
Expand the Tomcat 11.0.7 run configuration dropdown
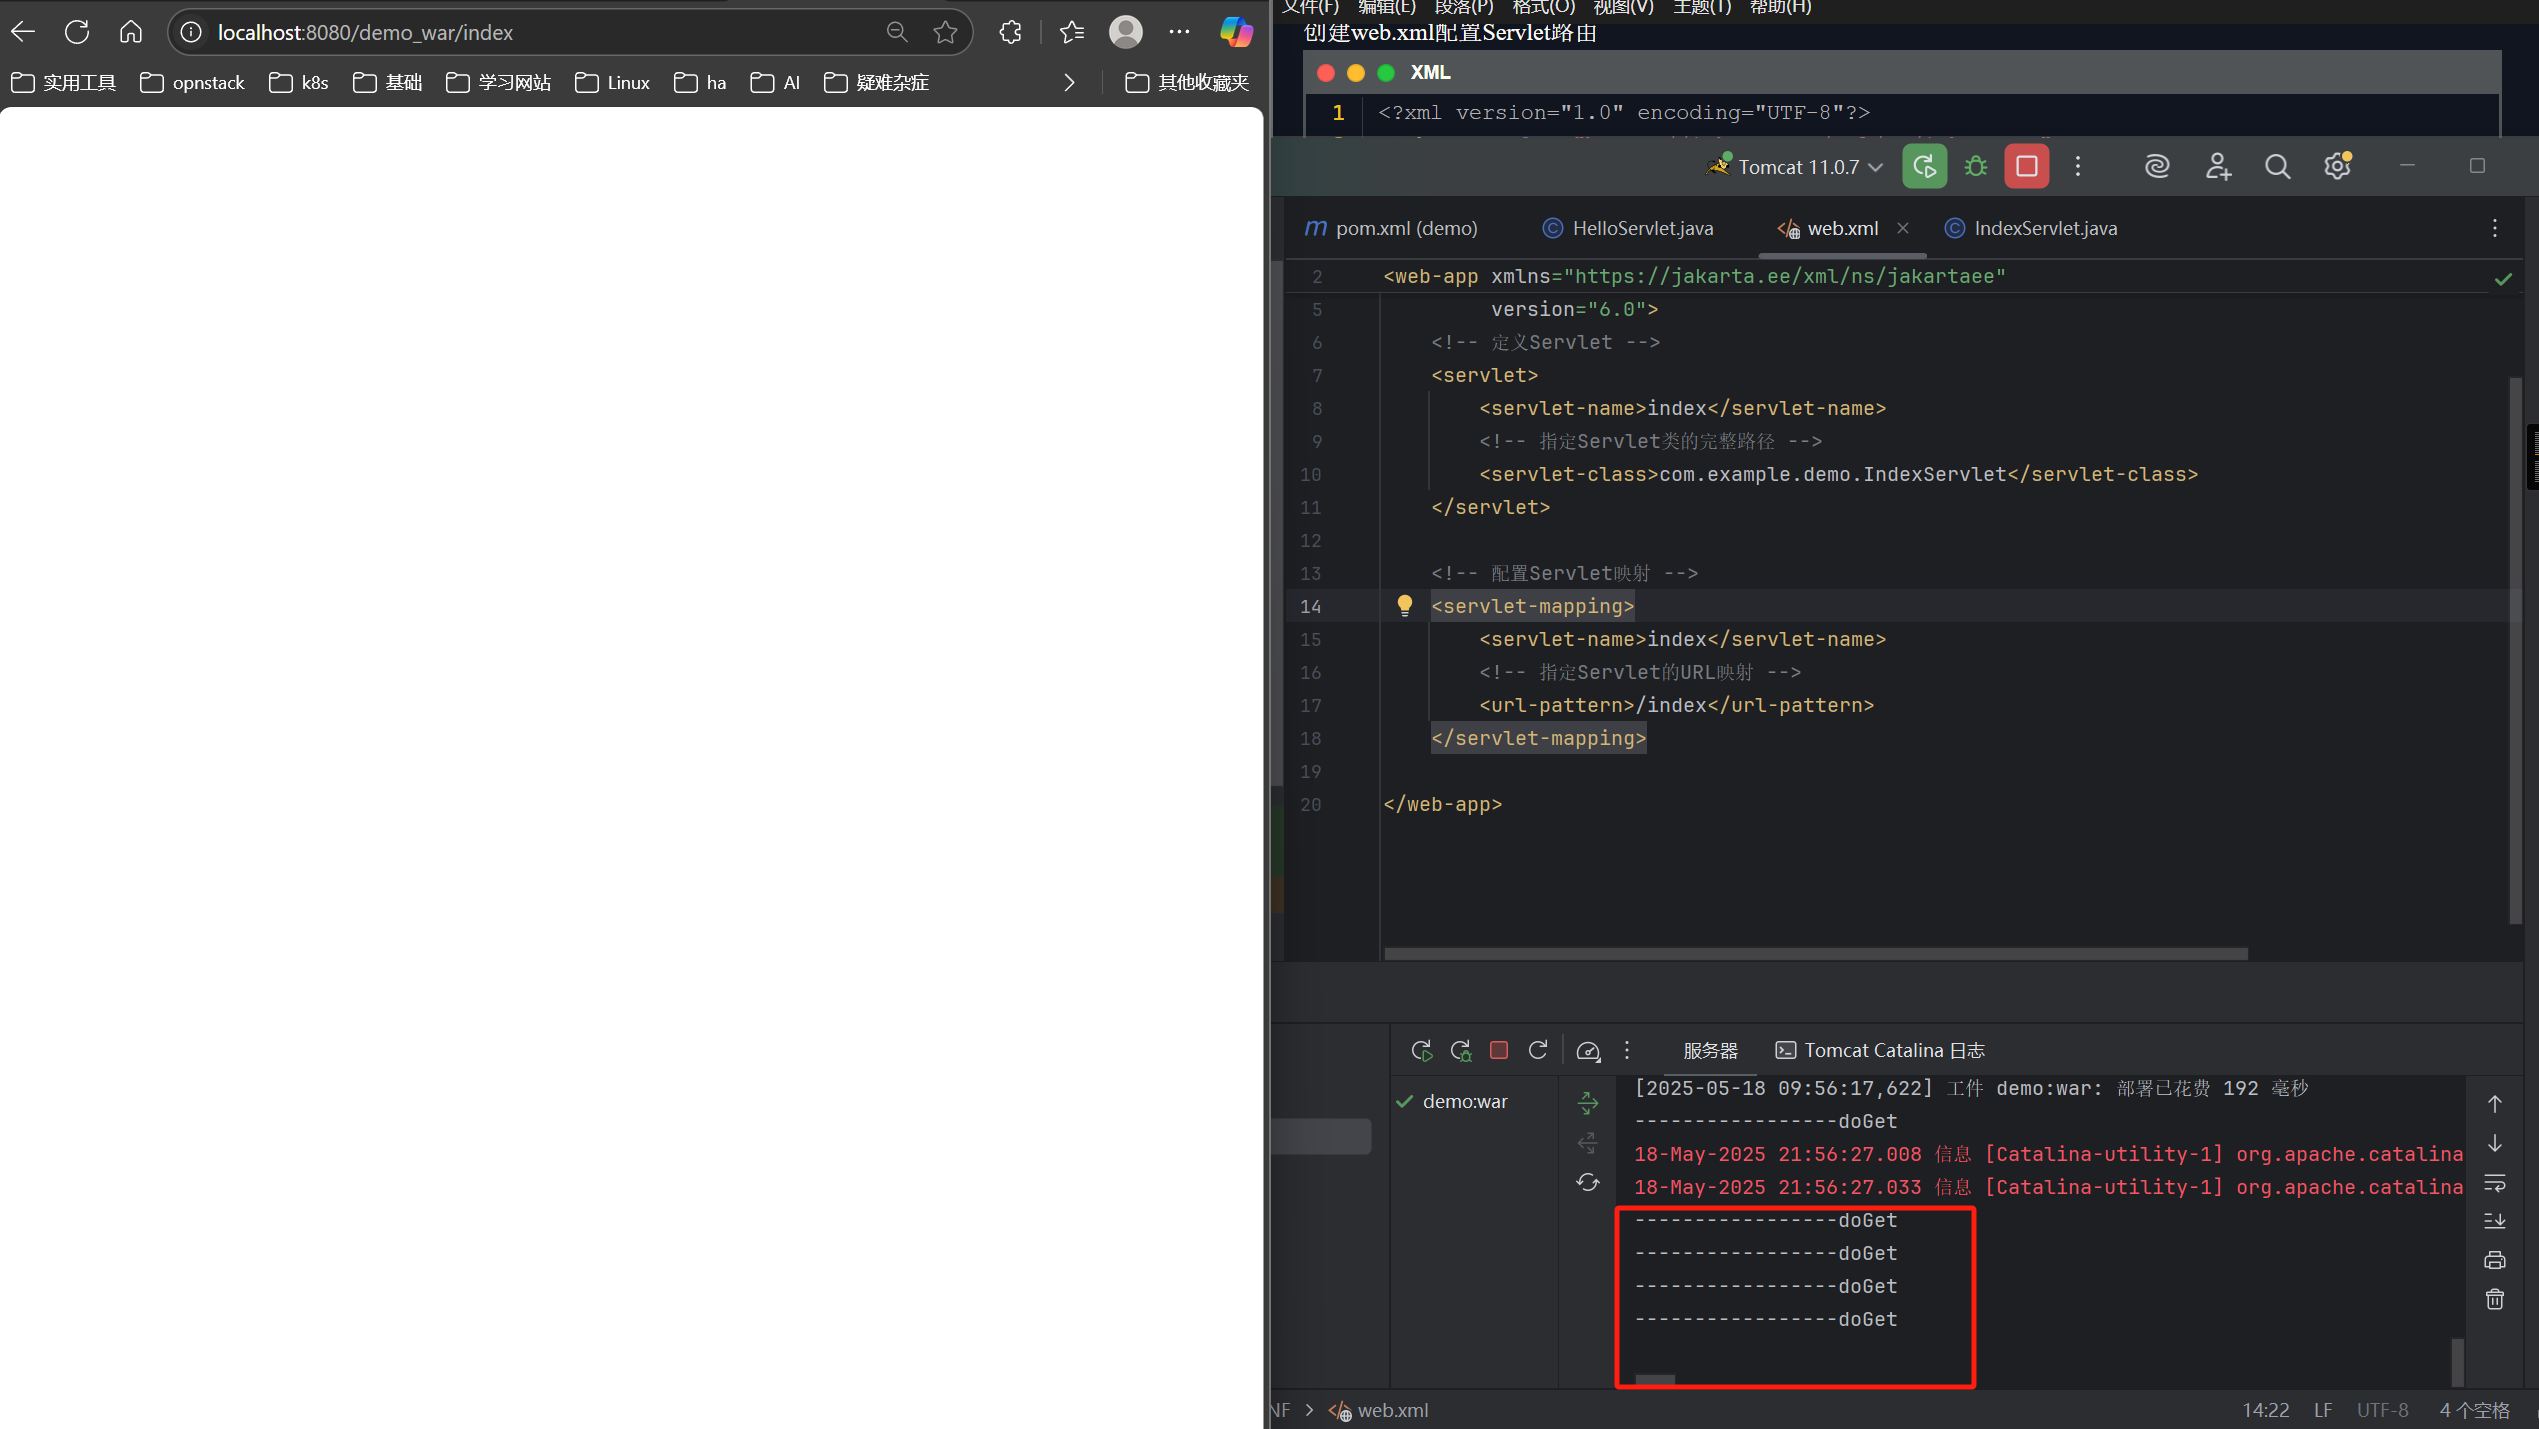click(1797, 167)
